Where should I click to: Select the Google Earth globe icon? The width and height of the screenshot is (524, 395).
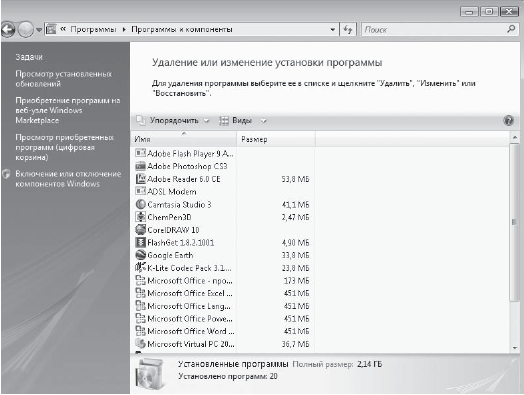coord(140,255)
